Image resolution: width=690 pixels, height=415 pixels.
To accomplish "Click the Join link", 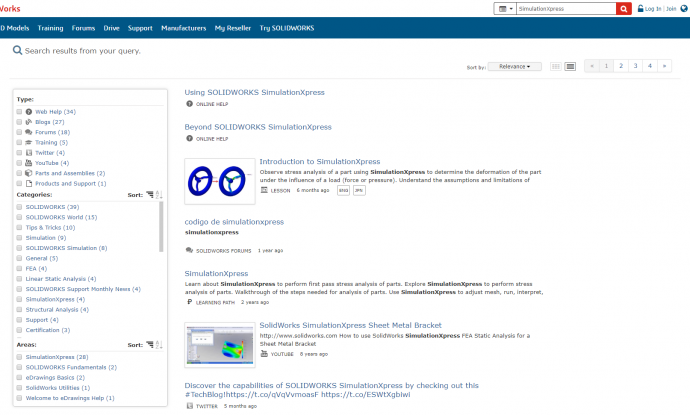I will click(671, 9).
